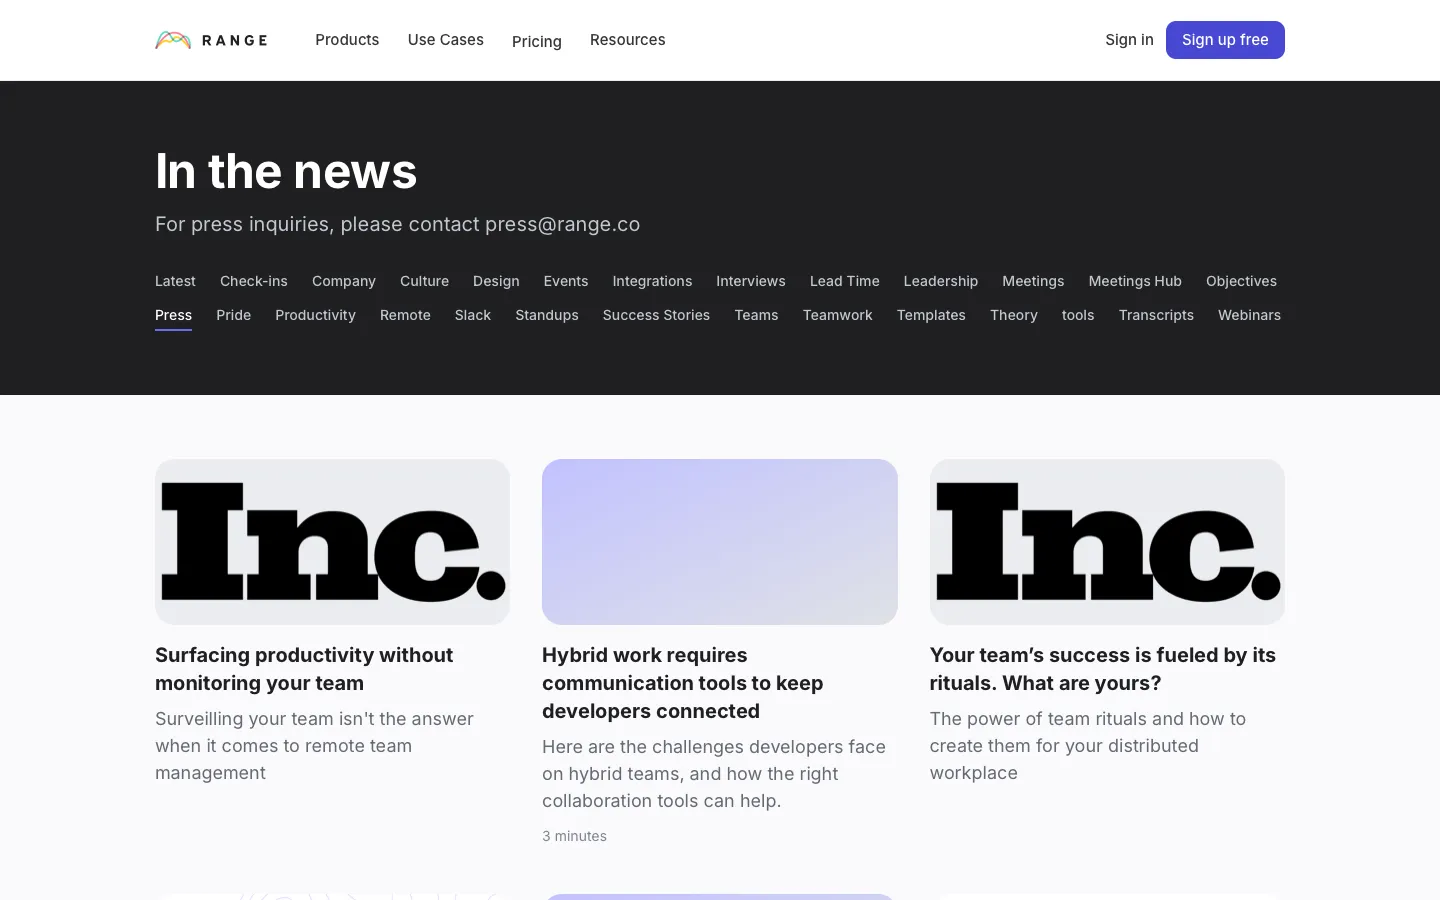
Task: Select the Transcripts category tab
Action: pyautogui.click(x=1156, y=315)
